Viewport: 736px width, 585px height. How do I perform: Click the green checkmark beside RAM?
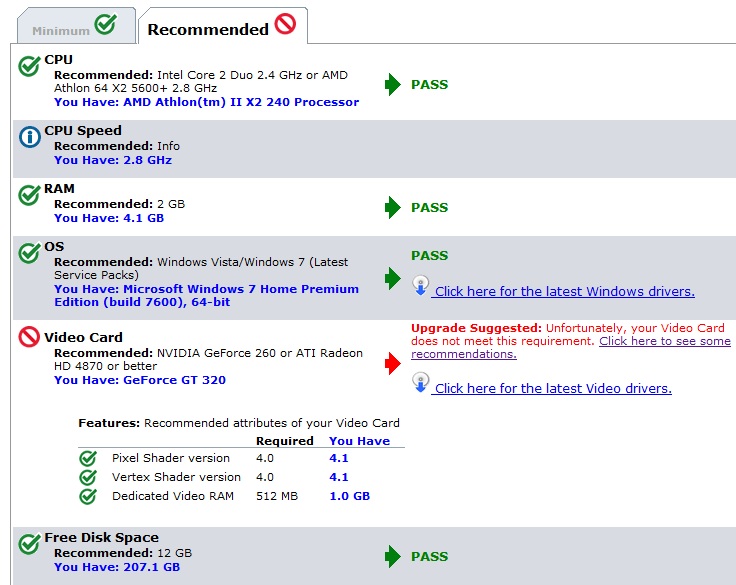pos(29,195)
